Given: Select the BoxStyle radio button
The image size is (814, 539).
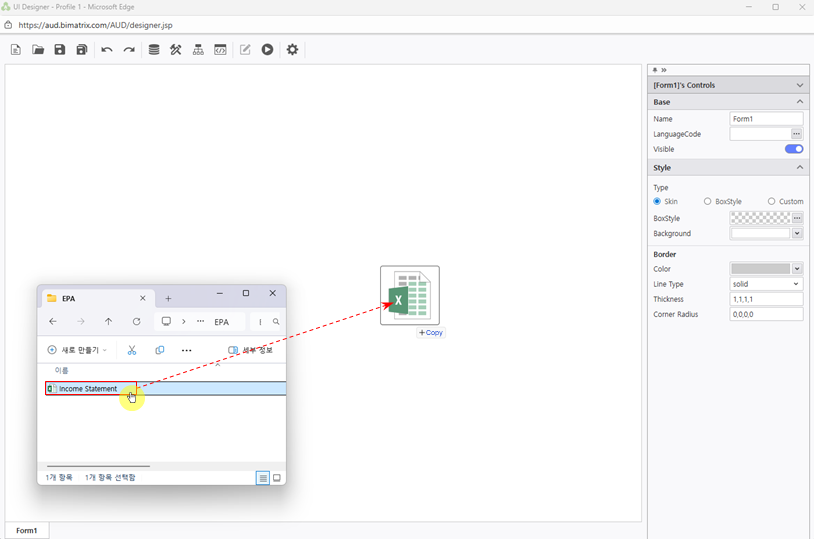Looking at the screenshot, I should point(708,202).
